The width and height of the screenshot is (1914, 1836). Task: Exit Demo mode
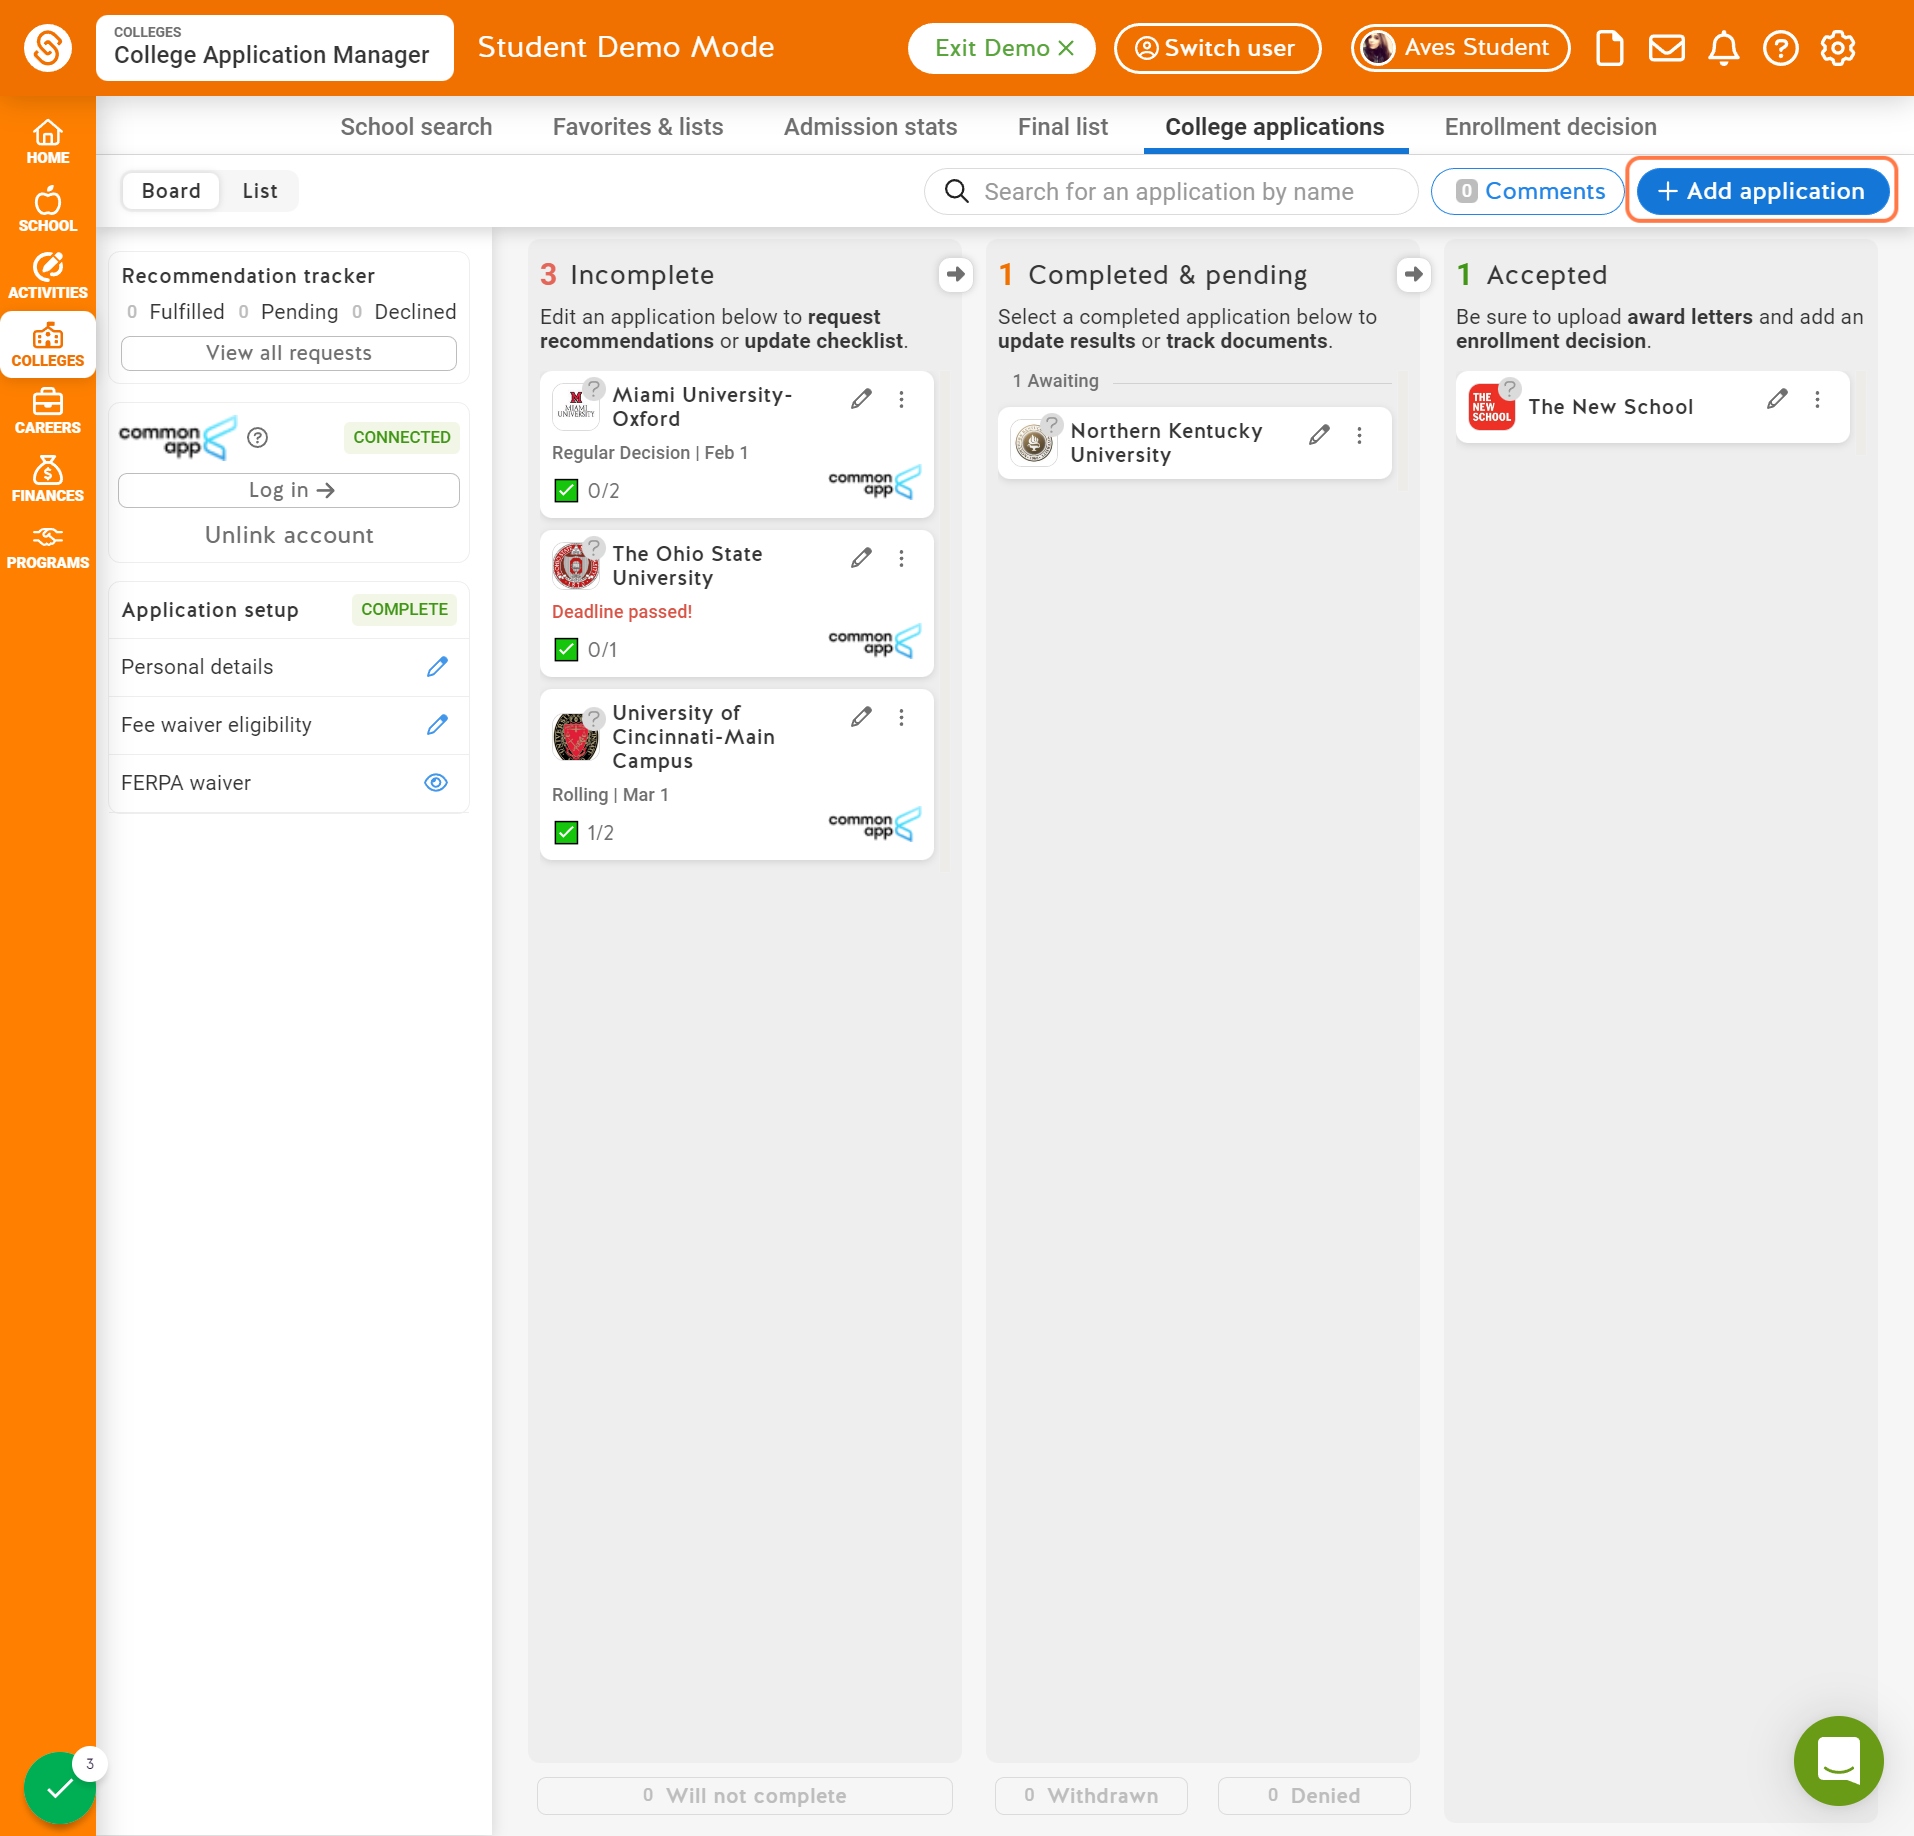click(1003, 48)
